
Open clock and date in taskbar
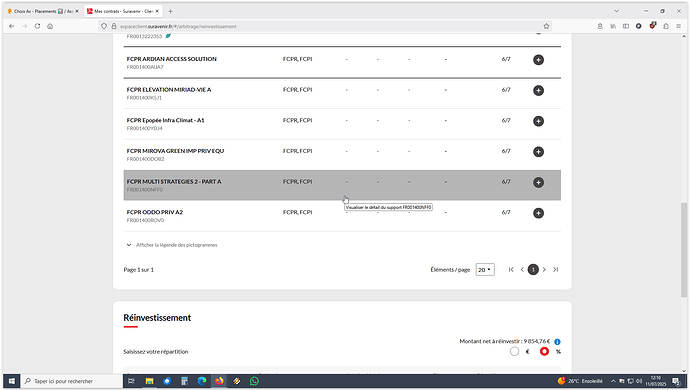pos(656,381)
